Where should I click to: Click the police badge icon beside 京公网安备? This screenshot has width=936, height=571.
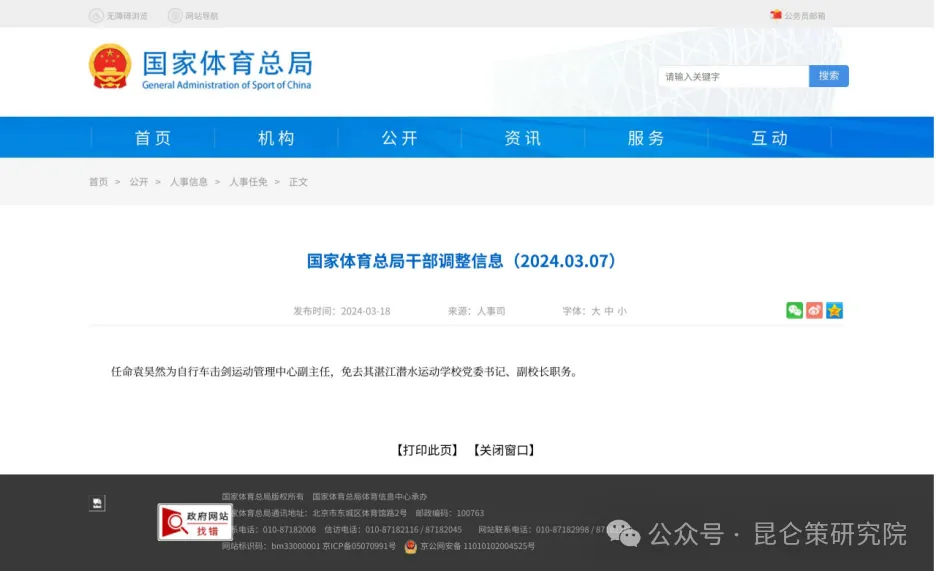[x=411, y=547]
